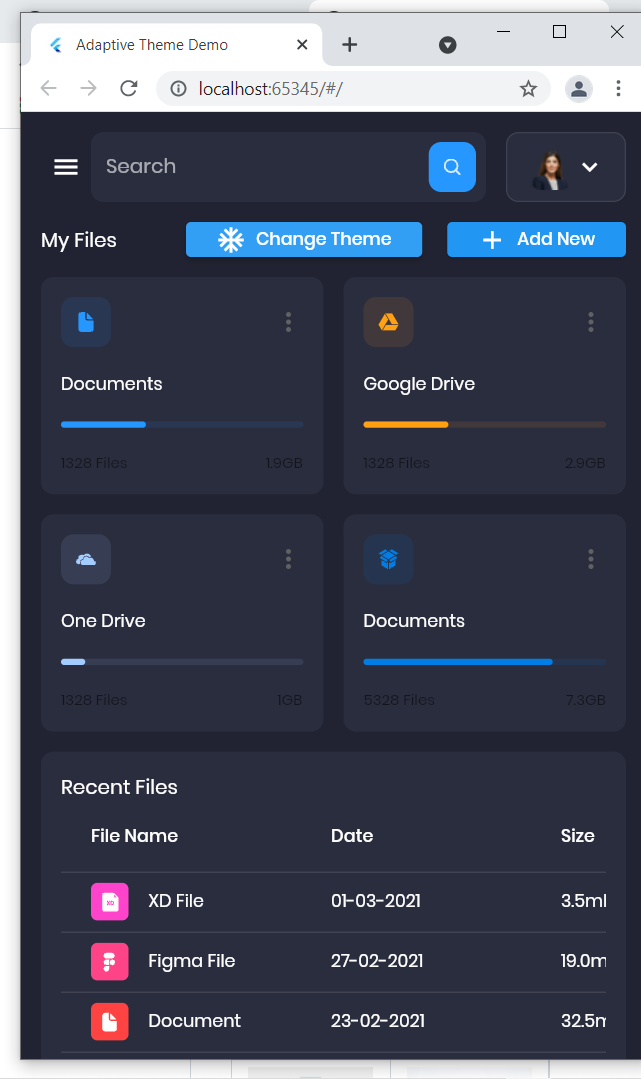Click the Google Drive orange progress bar
Image resolution: width=641 pixels, height=1079 pixels.
(x=485, y=425)
